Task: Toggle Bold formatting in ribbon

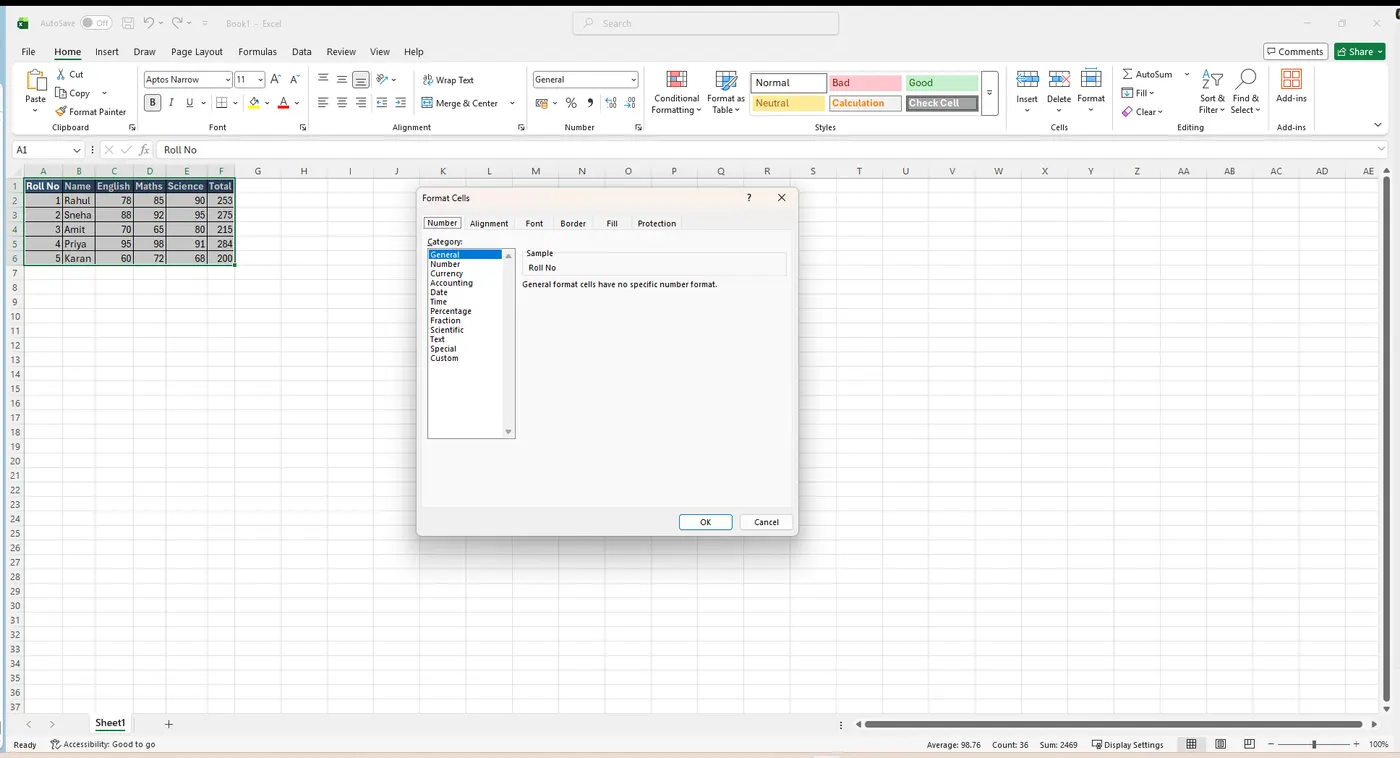Action: (153, 103)
